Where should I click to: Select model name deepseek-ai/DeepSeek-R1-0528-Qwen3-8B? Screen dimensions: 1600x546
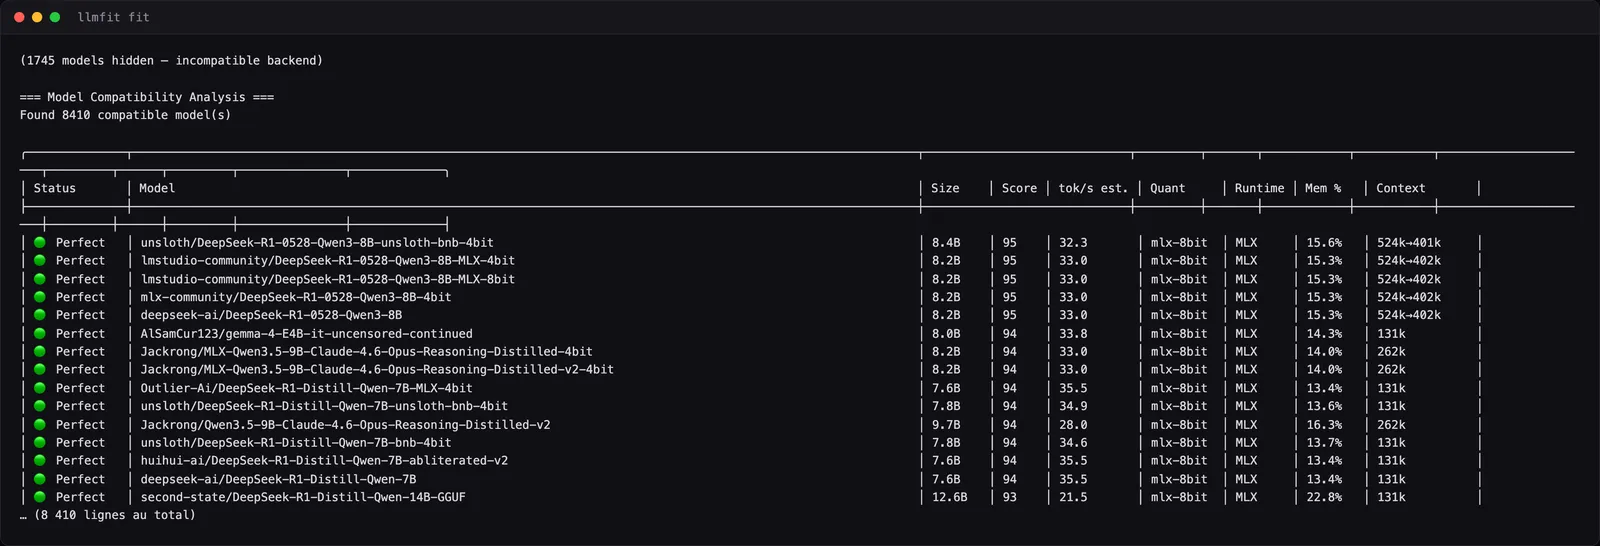pos(271,315)
